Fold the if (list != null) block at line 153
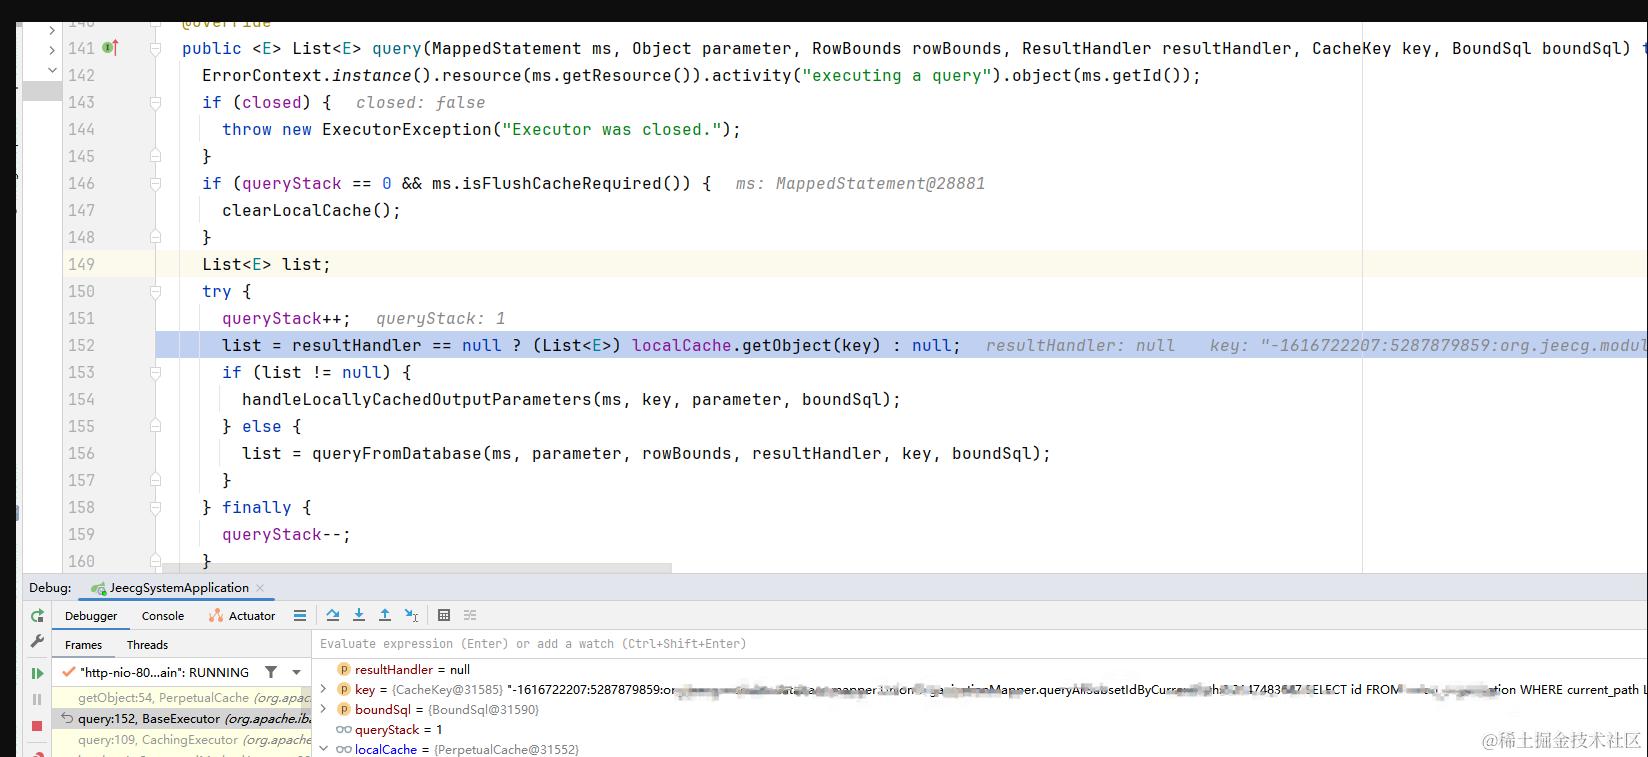This screenshot has height=757, width=1648. click(155, 372)
